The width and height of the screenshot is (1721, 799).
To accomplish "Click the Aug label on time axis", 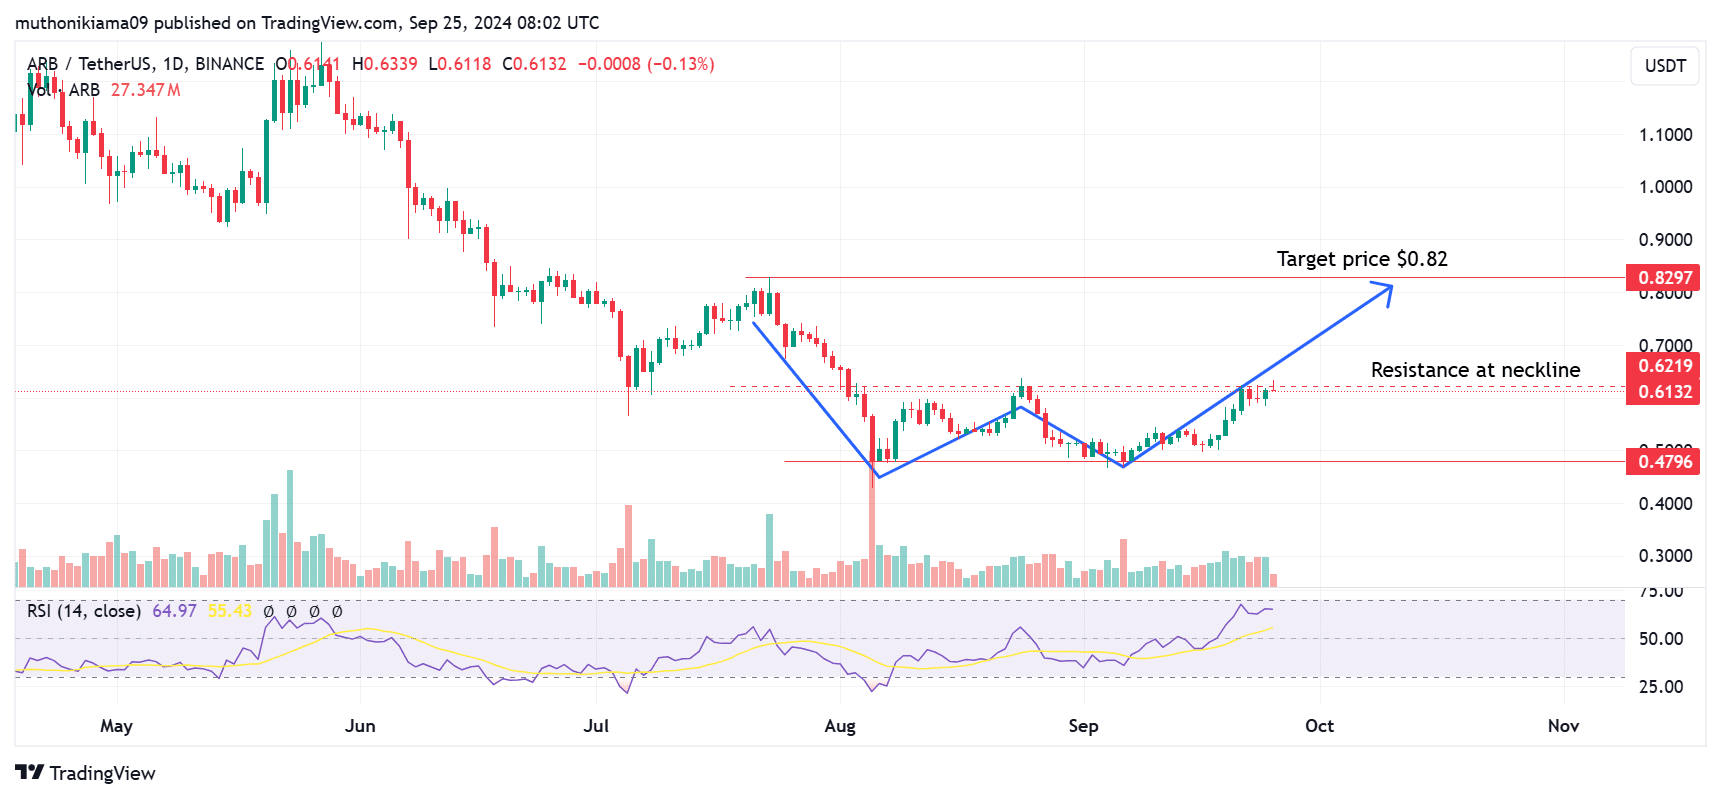I will click(840, 726).
